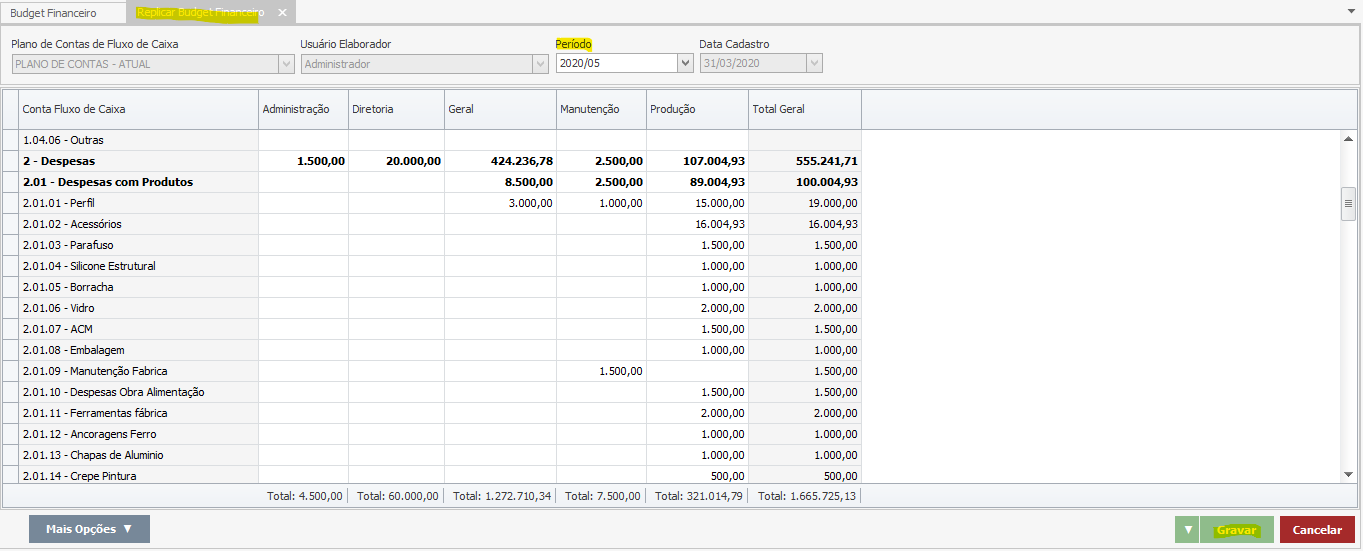Click Manutenção cell for 2.01.09 Manutenção Fabrica
The height and width of the screenshot is (551, 1363).
point(601,371)
